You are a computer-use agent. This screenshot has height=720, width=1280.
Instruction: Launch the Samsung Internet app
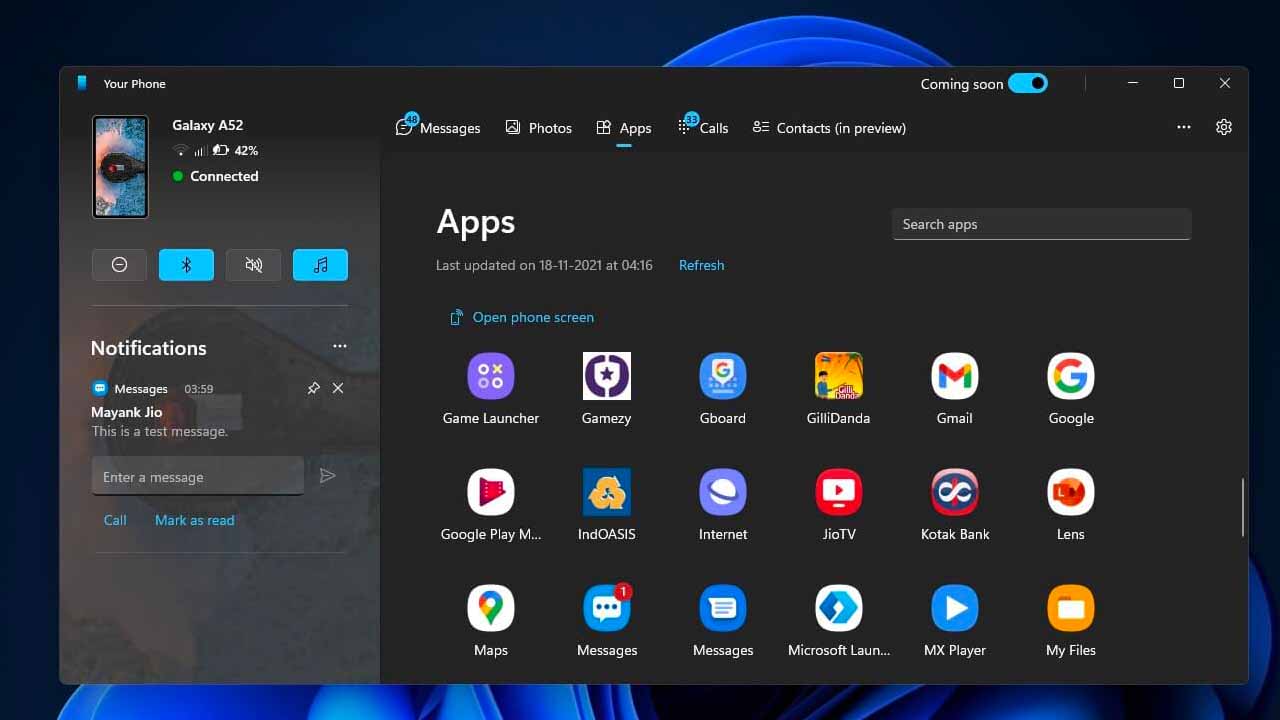coord(723,493)
